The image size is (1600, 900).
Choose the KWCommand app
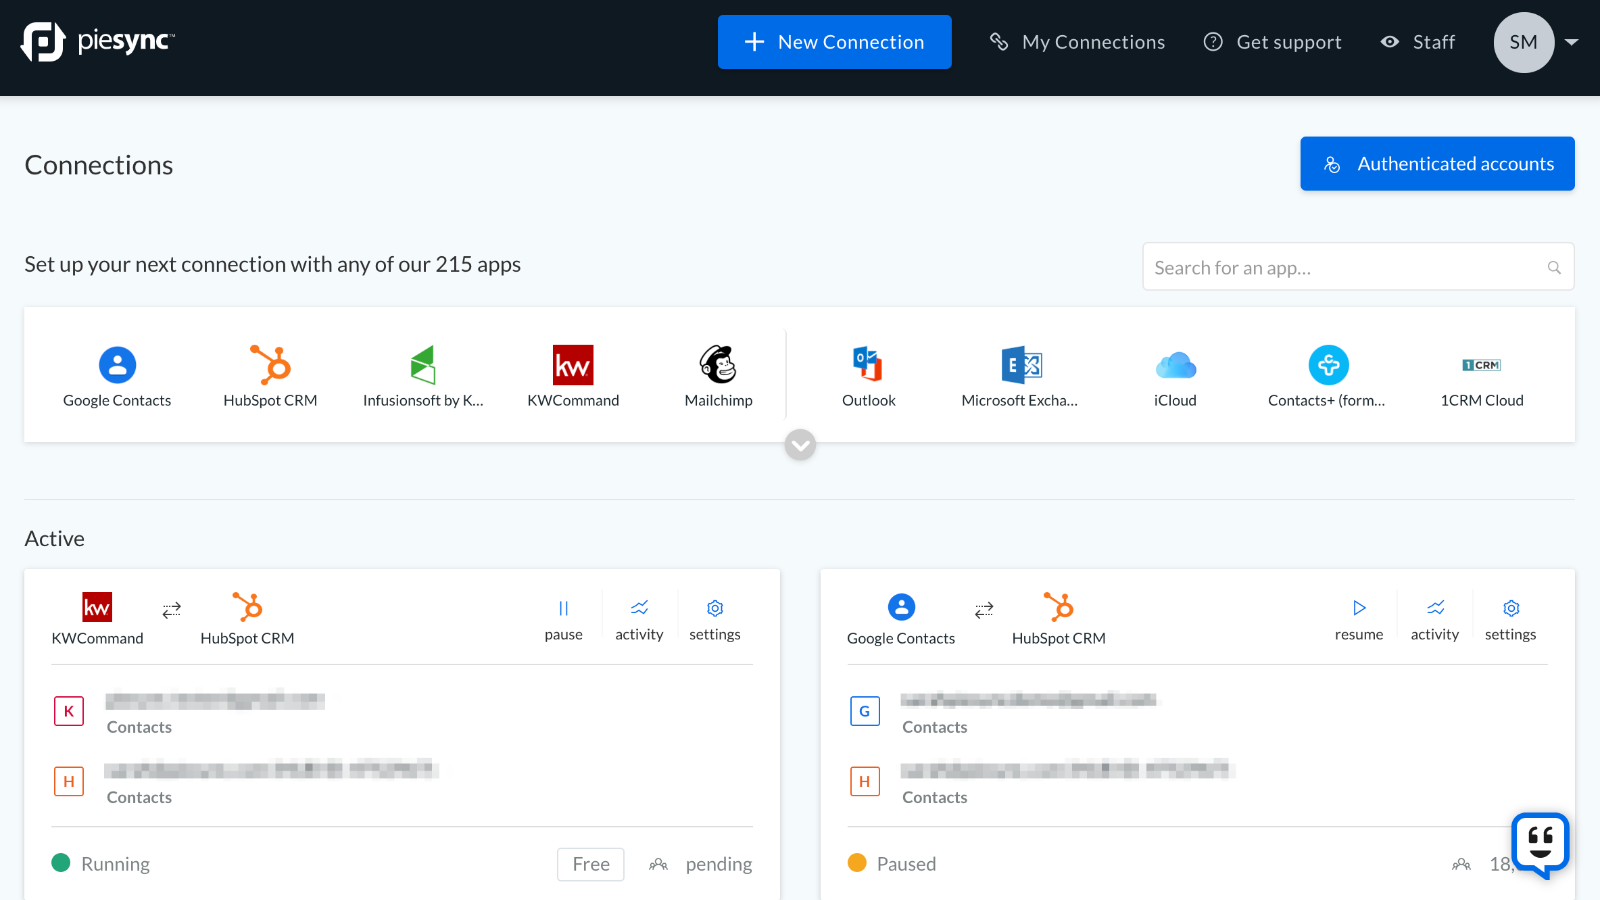[573, 377]
